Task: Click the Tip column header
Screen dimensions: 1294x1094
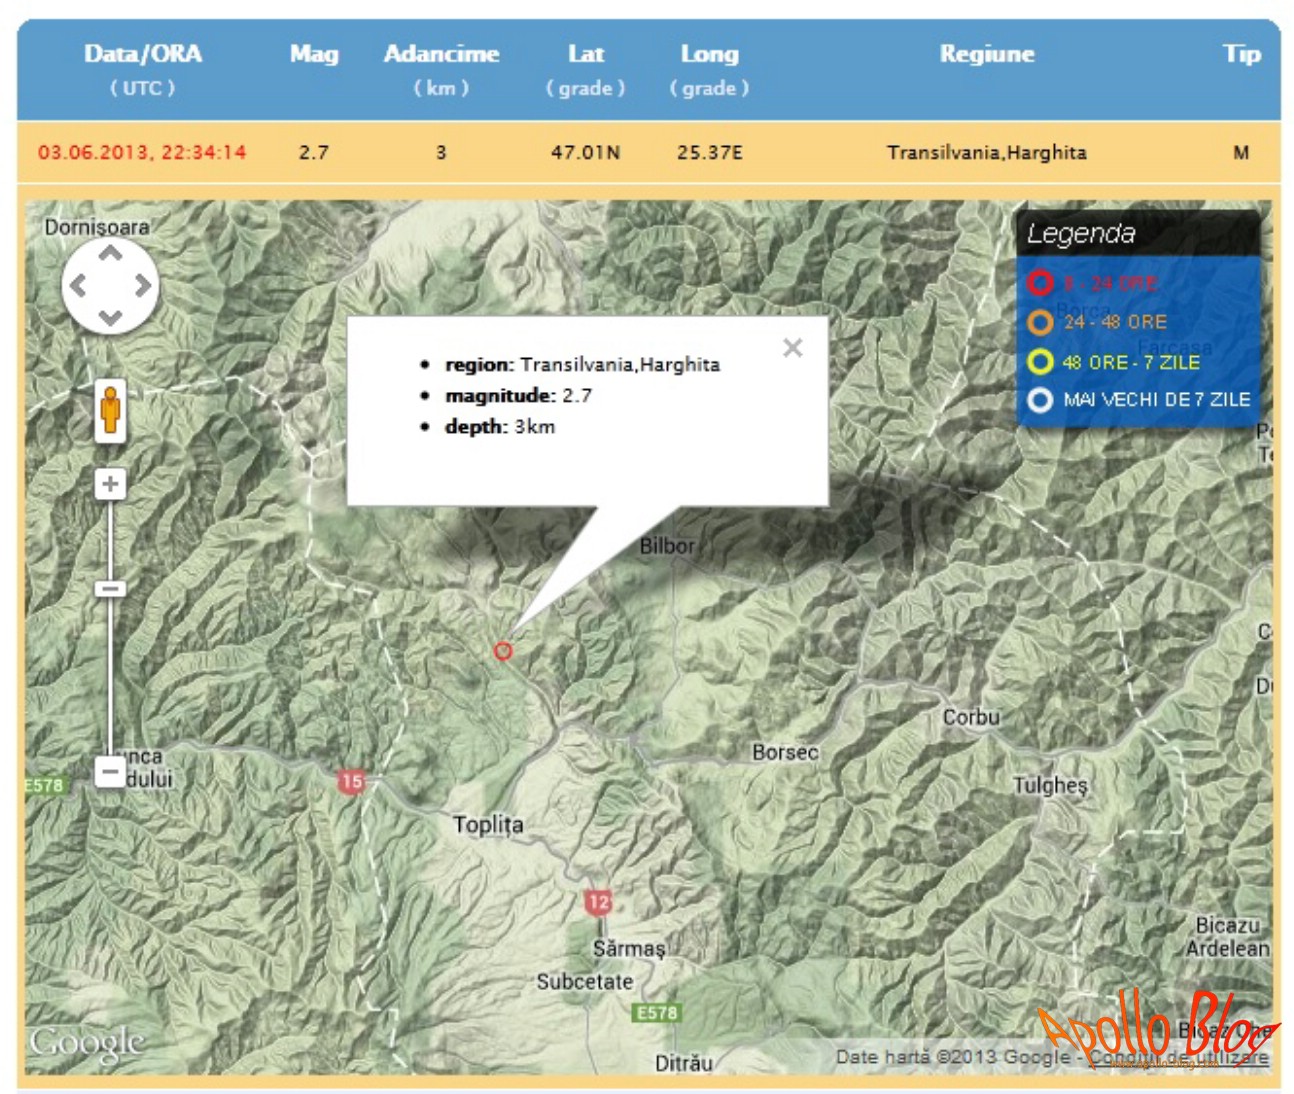Action: click(x=1242, y=54)
